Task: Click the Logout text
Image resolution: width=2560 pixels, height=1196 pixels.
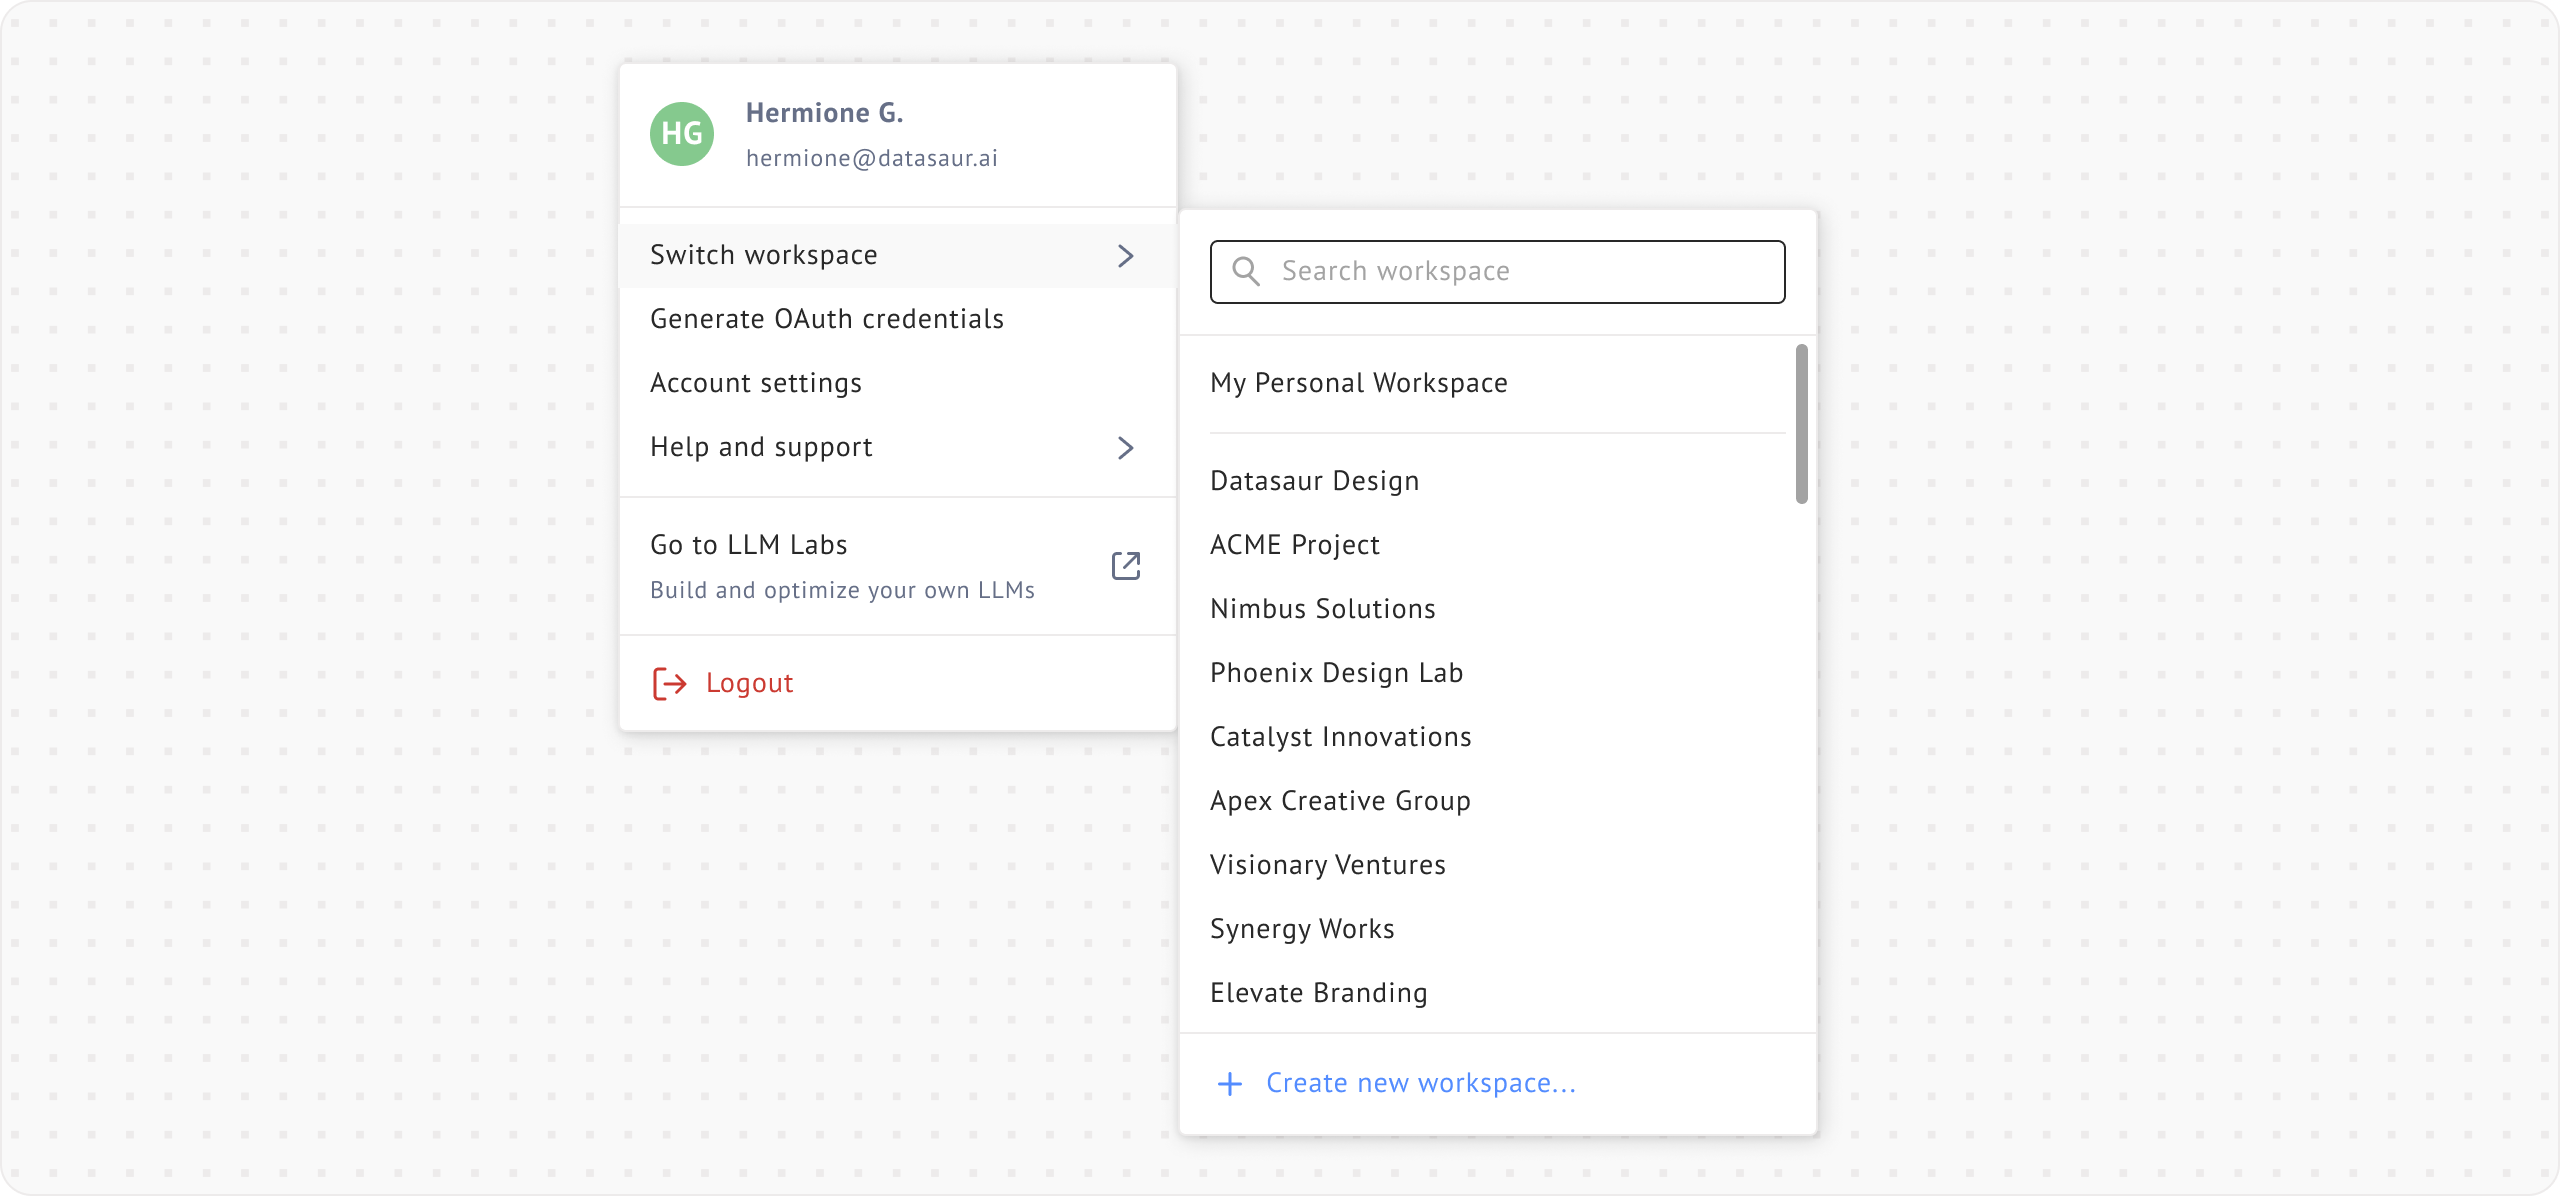Action: [x=749, y=683]
